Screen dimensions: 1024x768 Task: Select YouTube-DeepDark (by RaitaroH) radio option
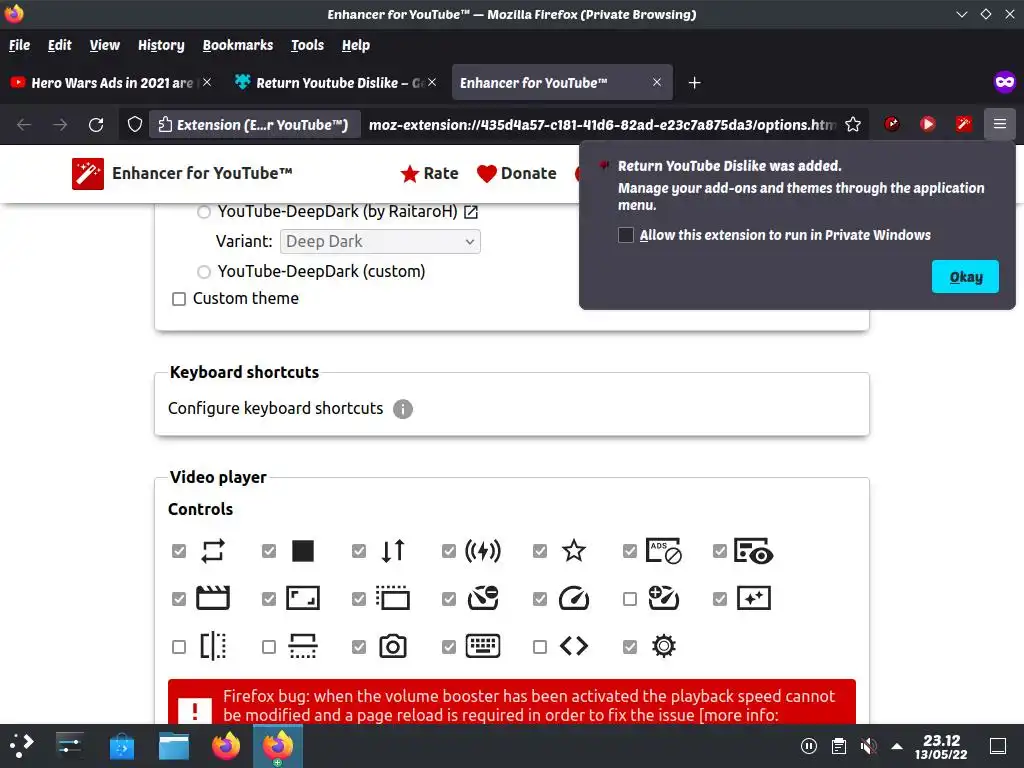(x=204, y=212)
